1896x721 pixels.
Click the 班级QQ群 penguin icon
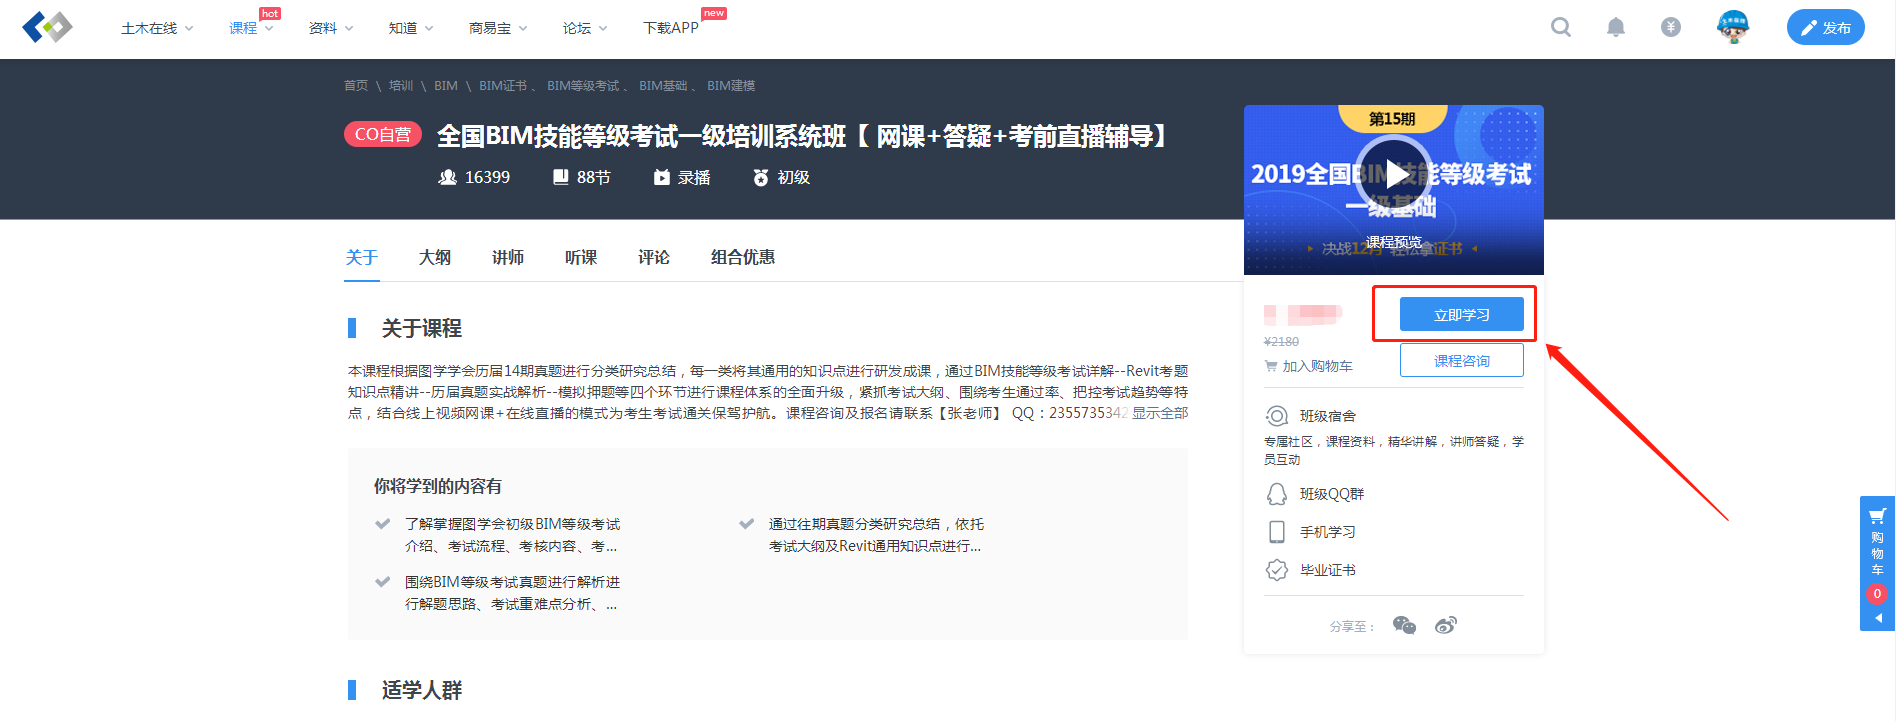(1277, 494)
